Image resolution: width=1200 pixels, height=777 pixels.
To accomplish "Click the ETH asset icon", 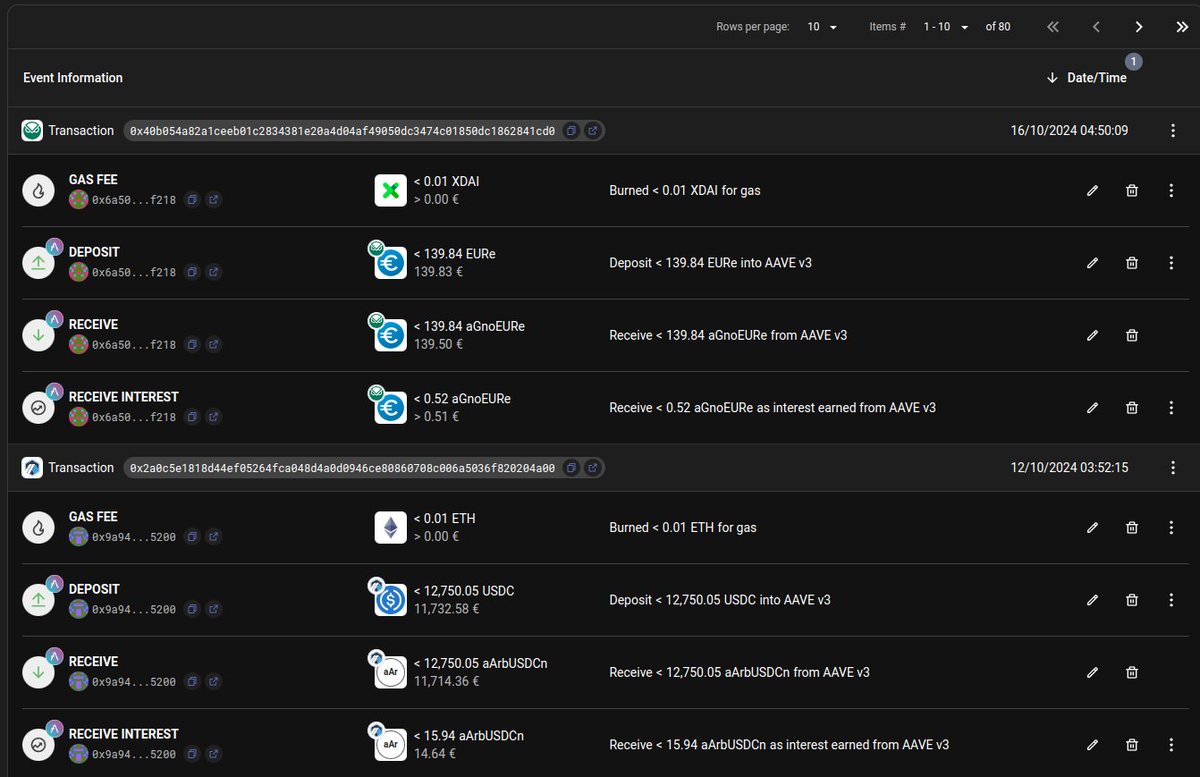I will (390, 527).
